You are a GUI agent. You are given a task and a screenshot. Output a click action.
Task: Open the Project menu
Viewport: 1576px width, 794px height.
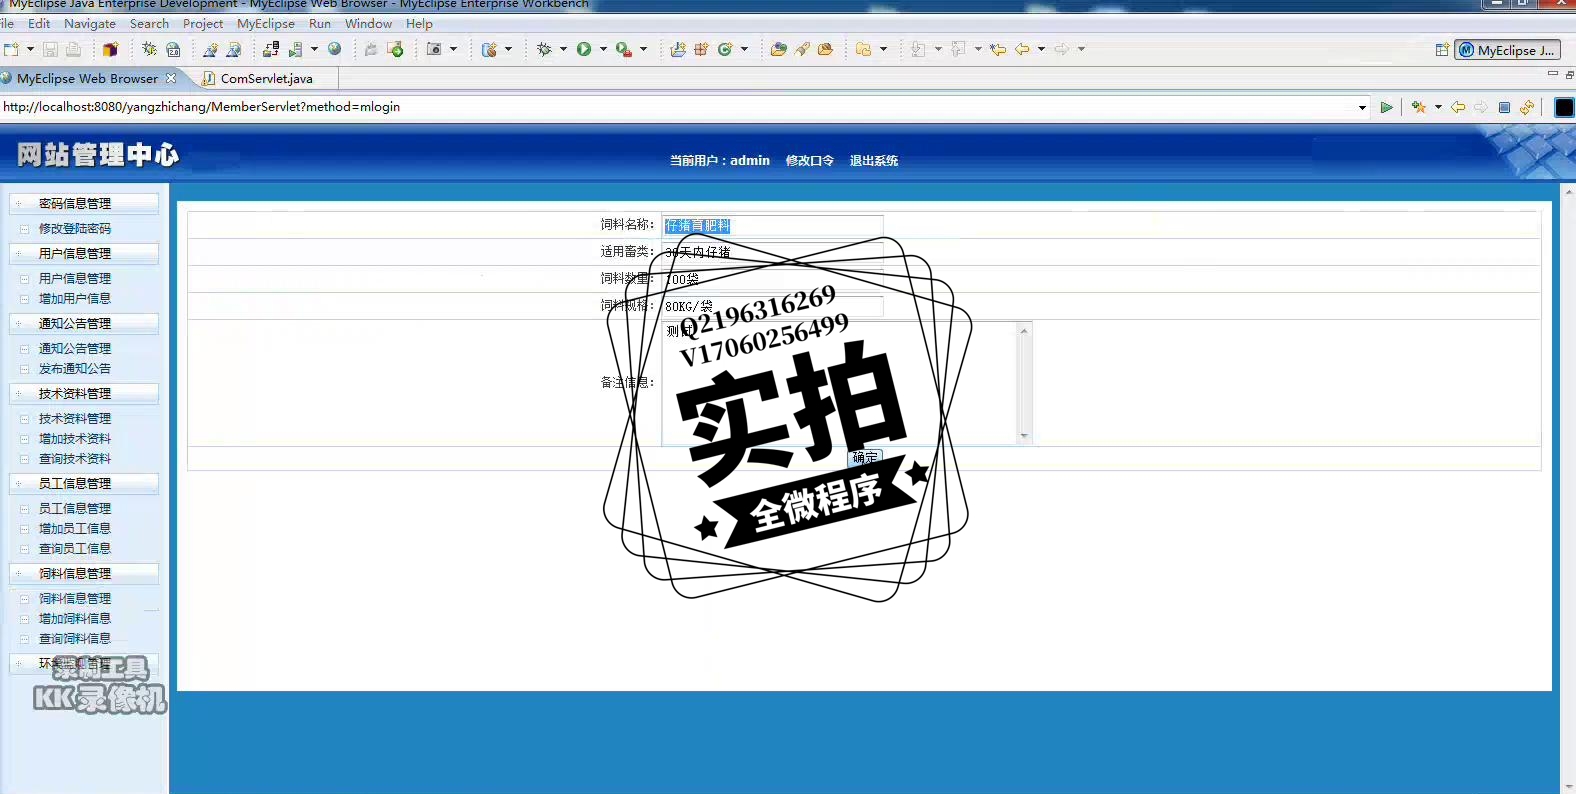pos(203,23)
